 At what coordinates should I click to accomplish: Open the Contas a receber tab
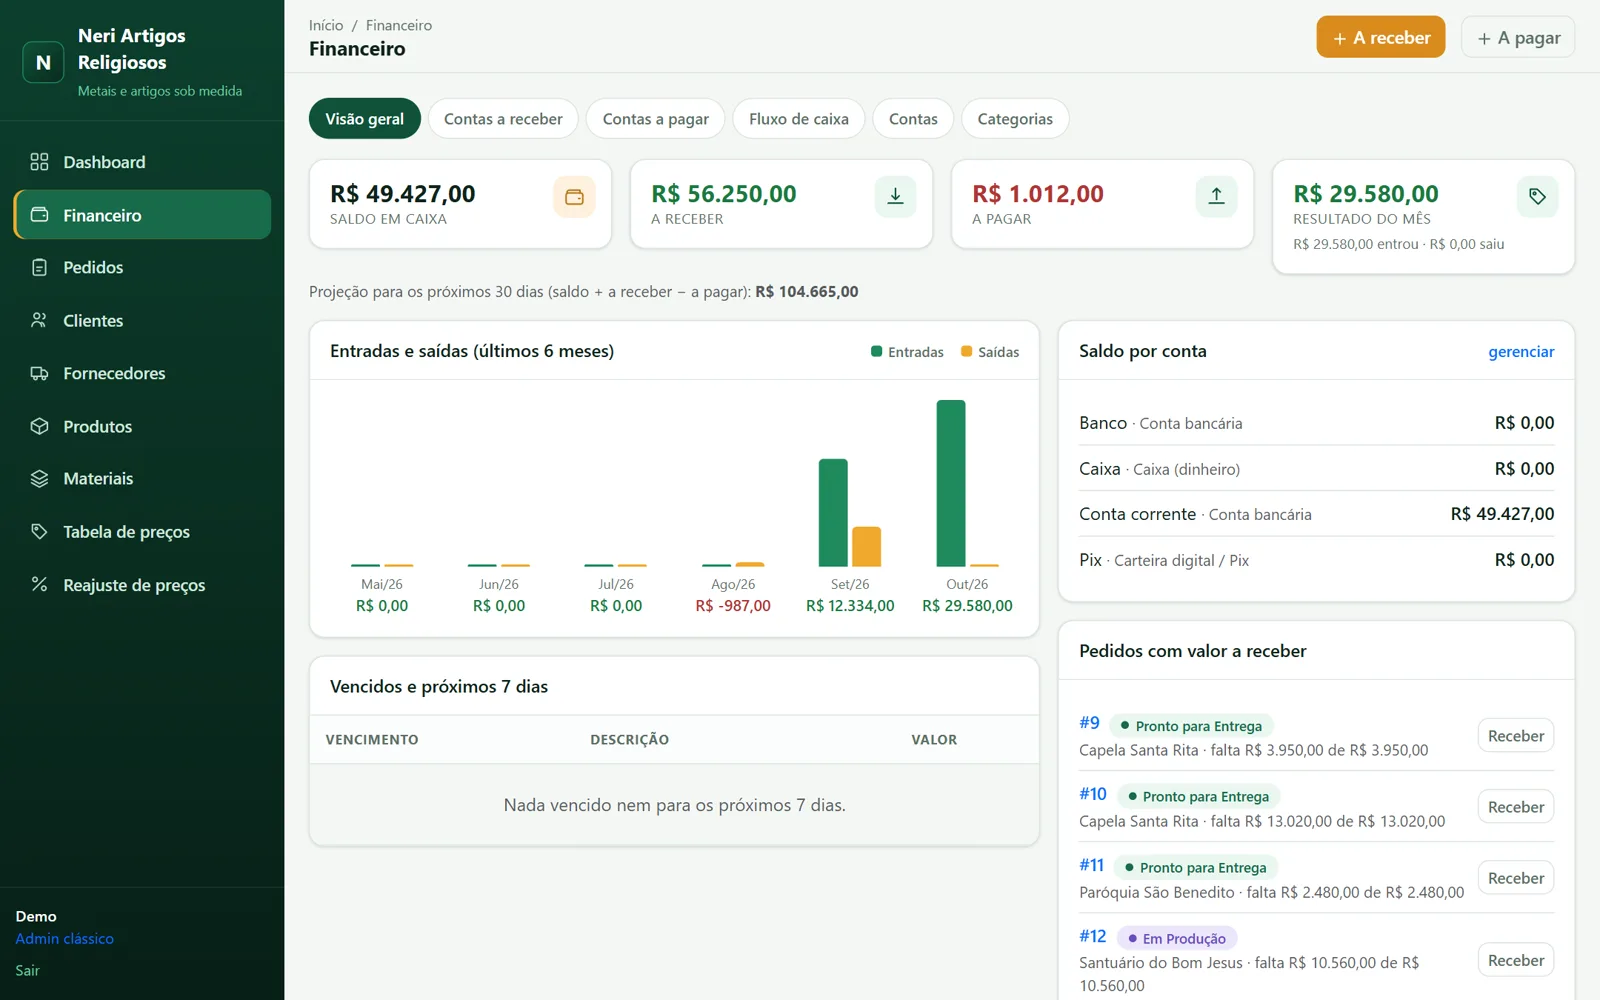point(503,119)
